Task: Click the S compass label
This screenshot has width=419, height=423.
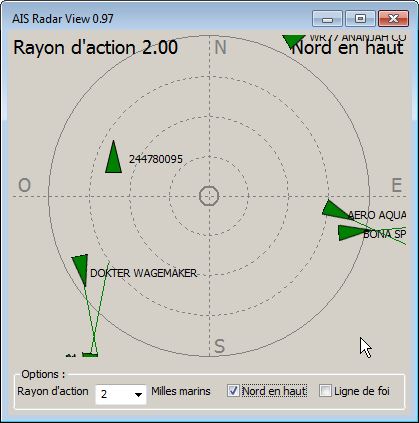Action: pos(219,346)
